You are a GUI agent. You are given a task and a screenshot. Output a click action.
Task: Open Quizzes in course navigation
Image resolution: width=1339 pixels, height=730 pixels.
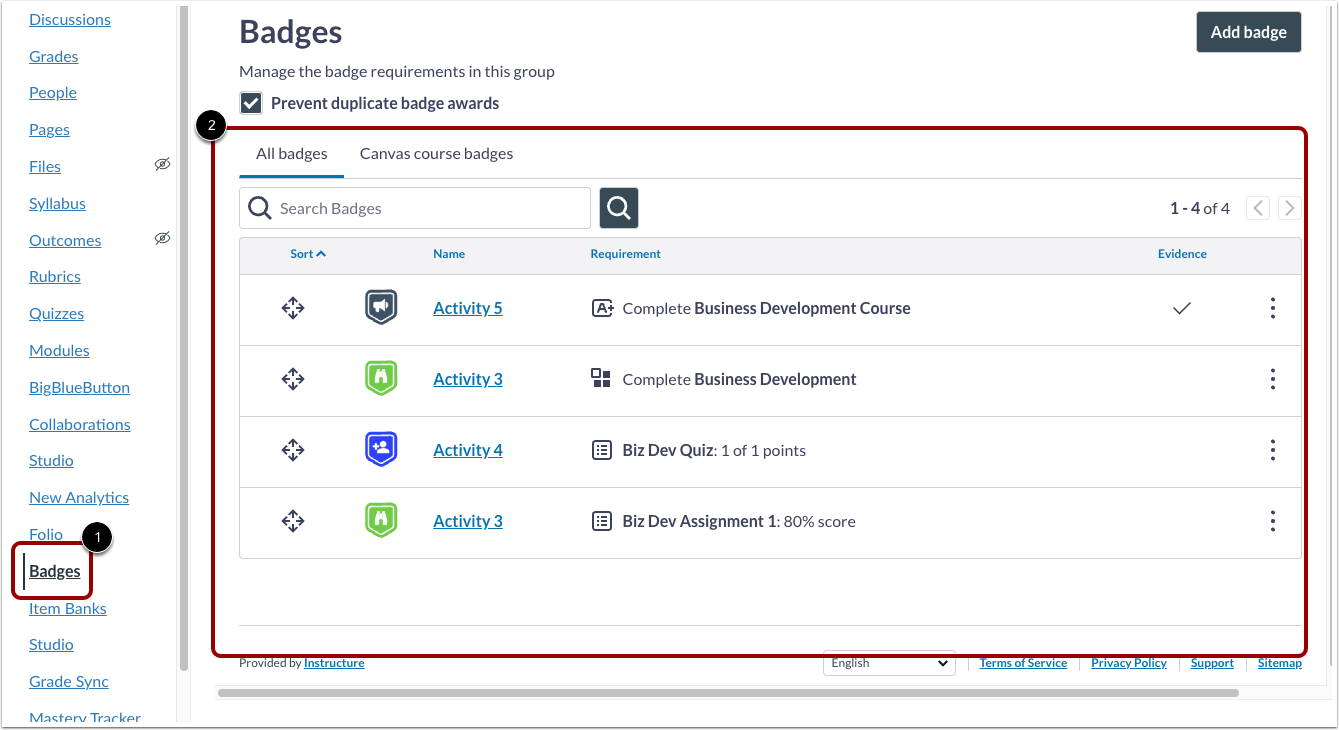coord(57,313)
